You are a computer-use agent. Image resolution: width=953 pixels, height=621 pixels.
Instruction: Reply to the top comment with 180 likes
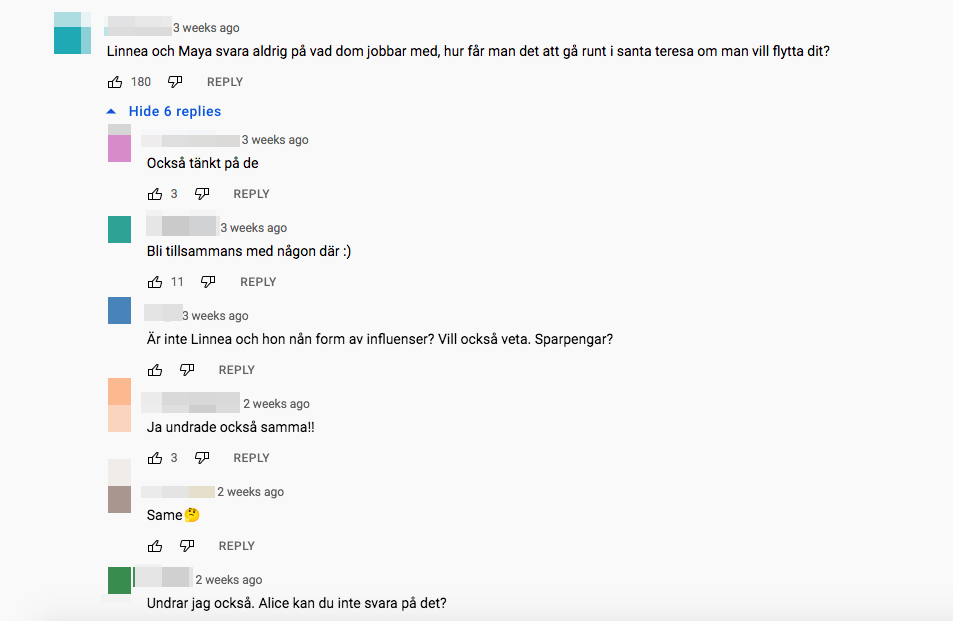[225, 82]
